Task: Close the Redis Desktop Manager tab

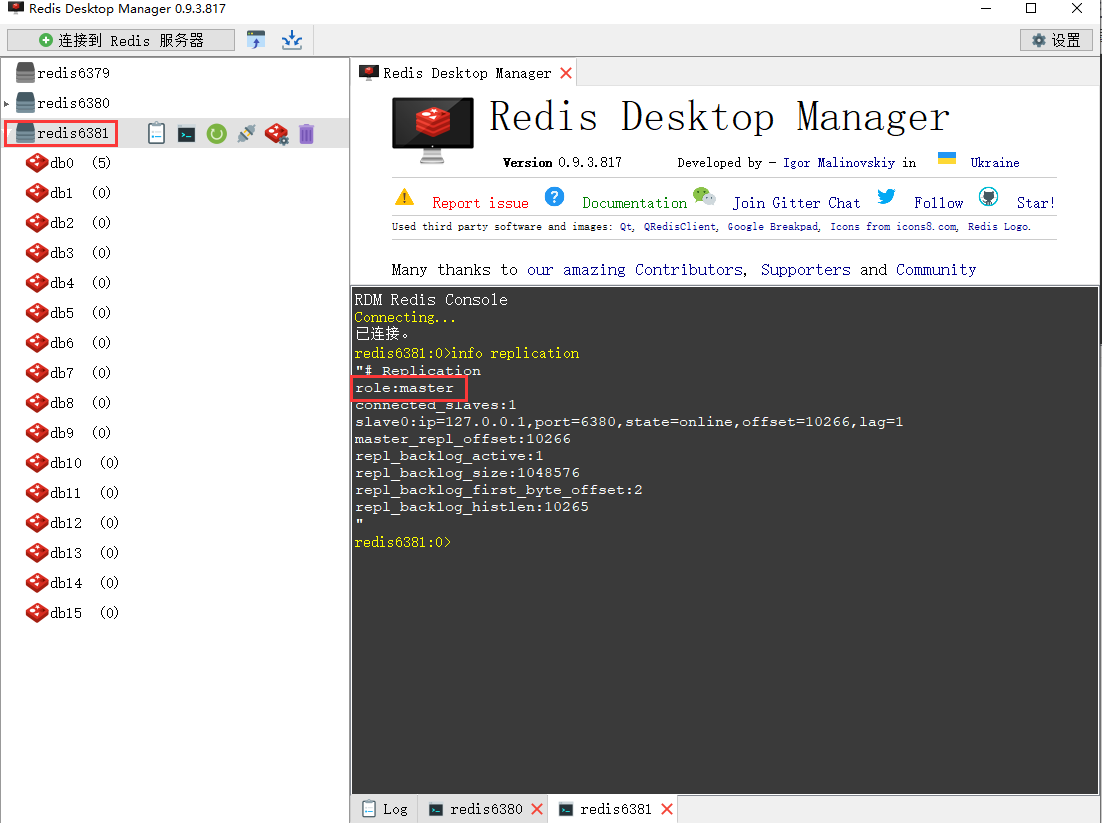Action: pyautogui.click(x=566, y=73)
